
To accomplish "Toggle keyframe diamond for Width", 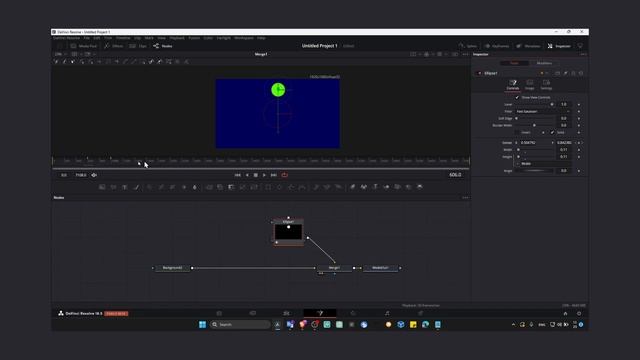I will tap(579, 150).
